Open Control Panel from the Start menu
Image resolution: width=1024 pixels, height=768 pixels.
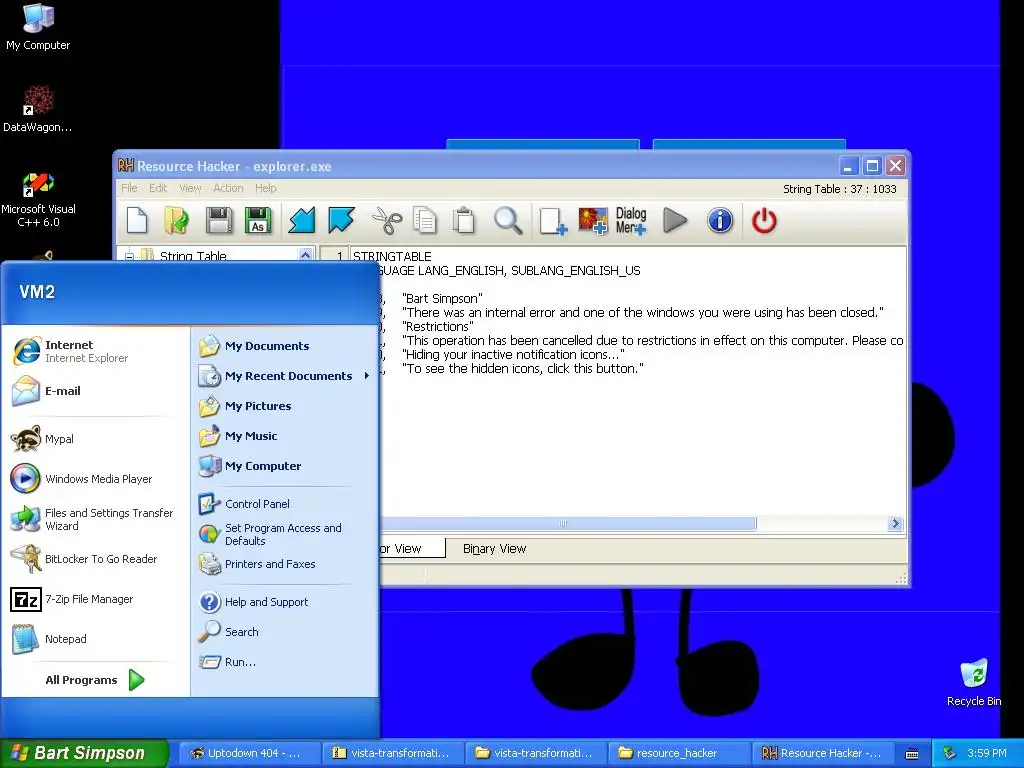[x=285, y=504]
